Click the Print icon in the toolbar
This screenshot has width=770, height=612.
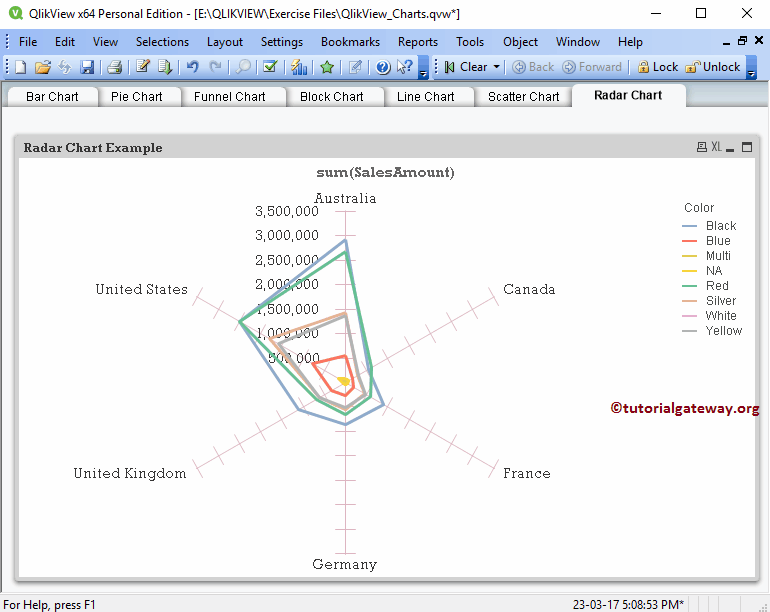(x=114, y=67)
